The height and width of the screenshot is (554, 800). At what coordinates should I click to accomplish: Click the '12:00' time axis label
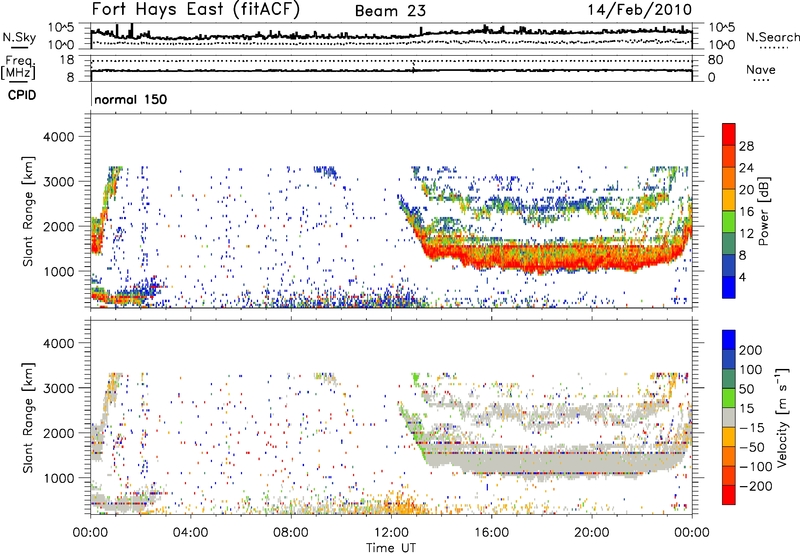391,533
